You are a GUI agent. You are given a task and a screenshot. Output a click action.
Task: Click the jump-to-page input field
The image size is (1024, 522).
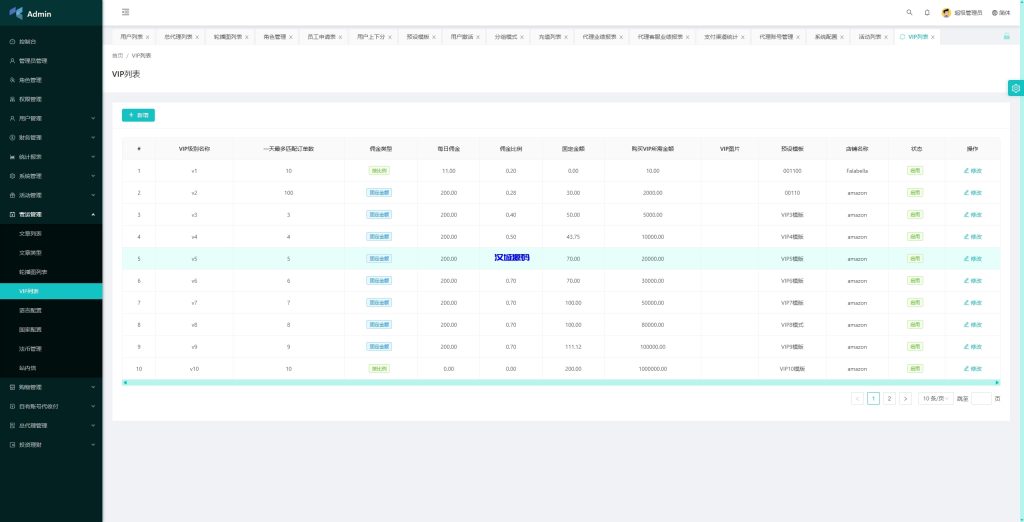[x=981, y=398]
